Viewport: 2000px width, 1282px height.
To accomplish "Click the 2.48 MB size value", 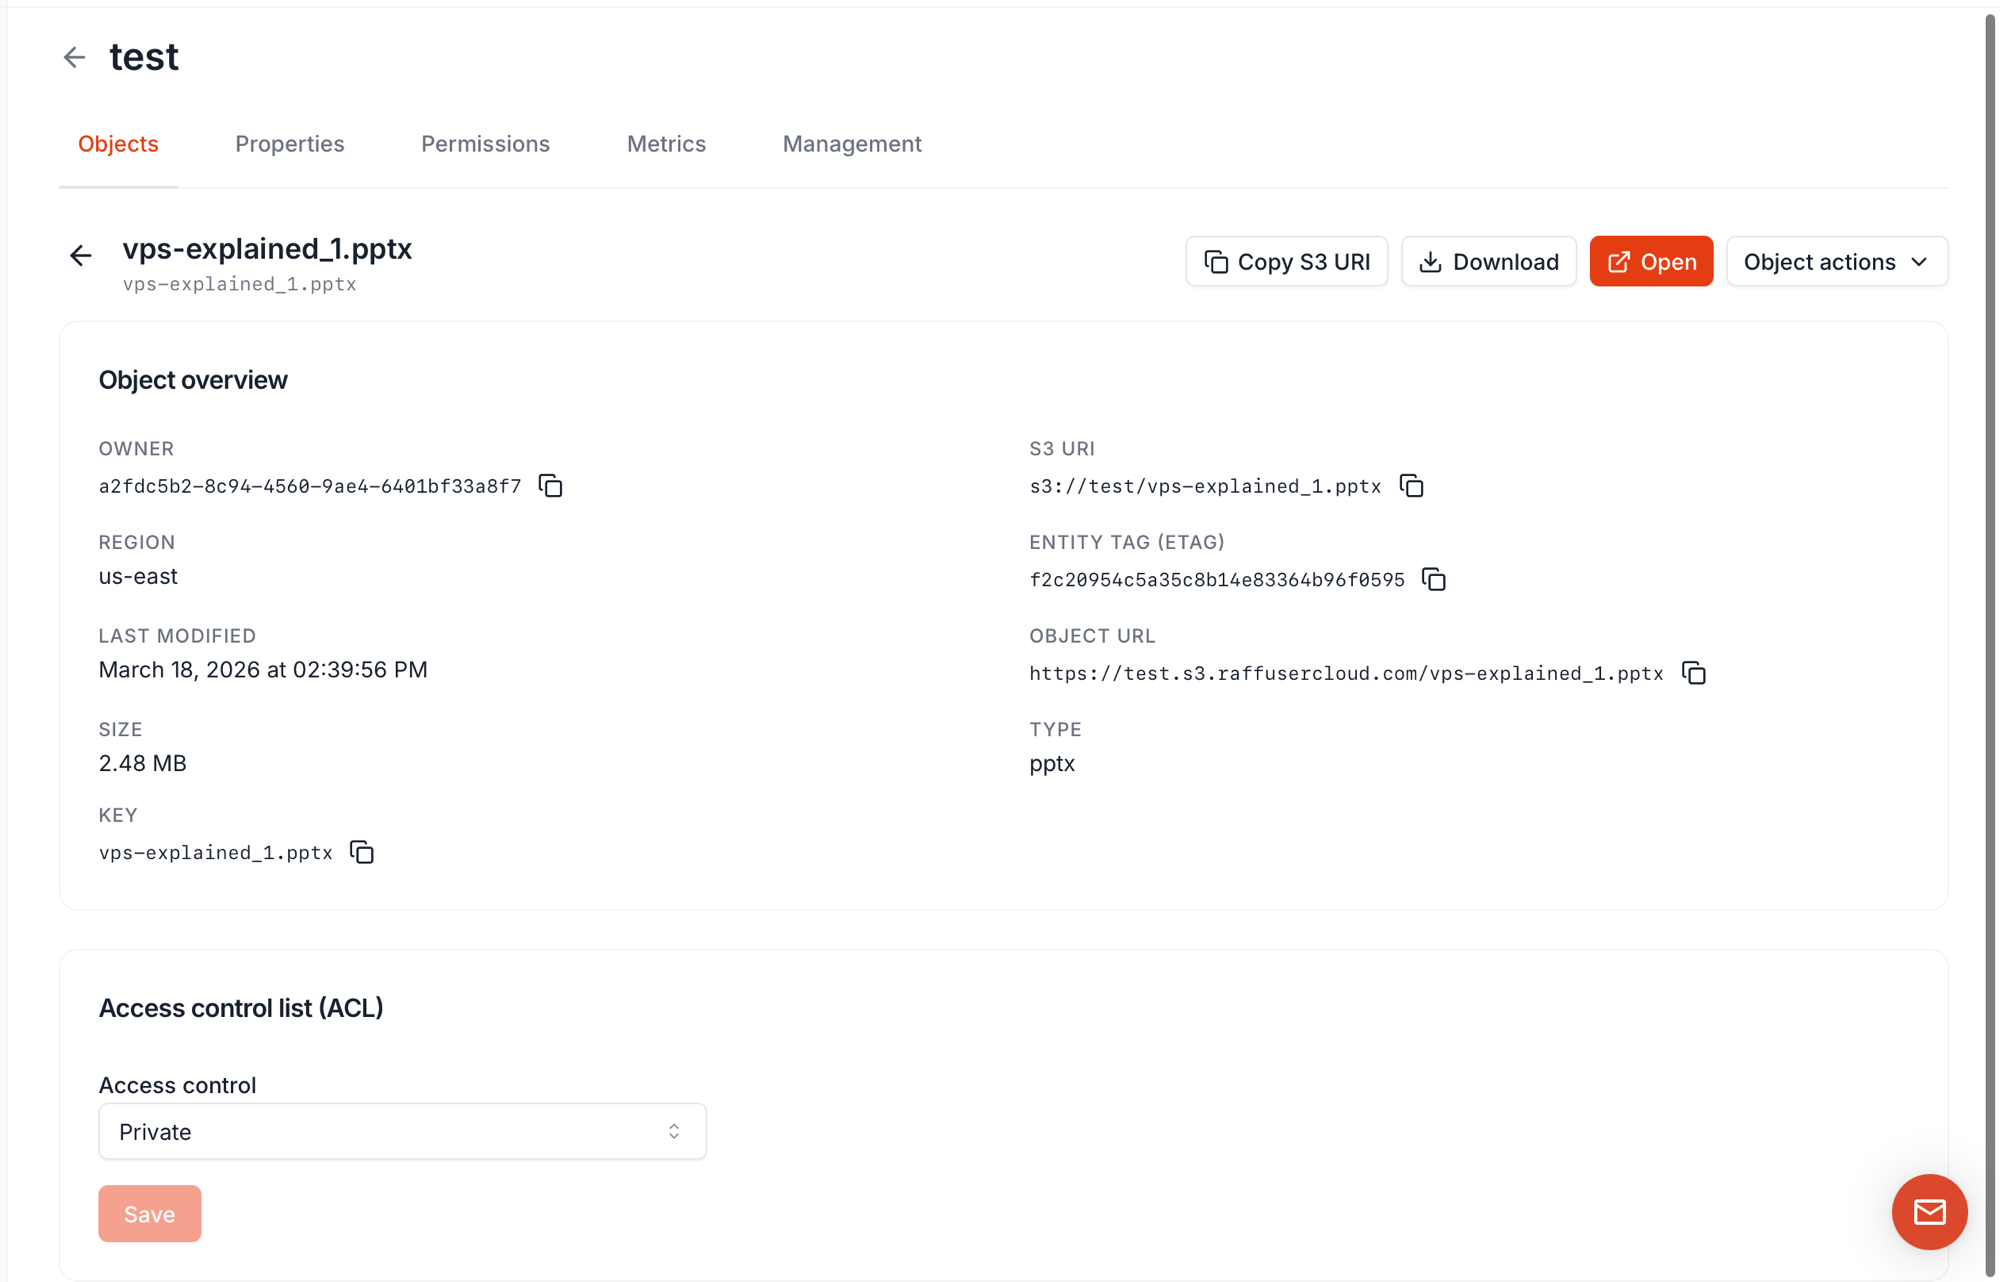I will pyautogui.click(x=143, y=763).
